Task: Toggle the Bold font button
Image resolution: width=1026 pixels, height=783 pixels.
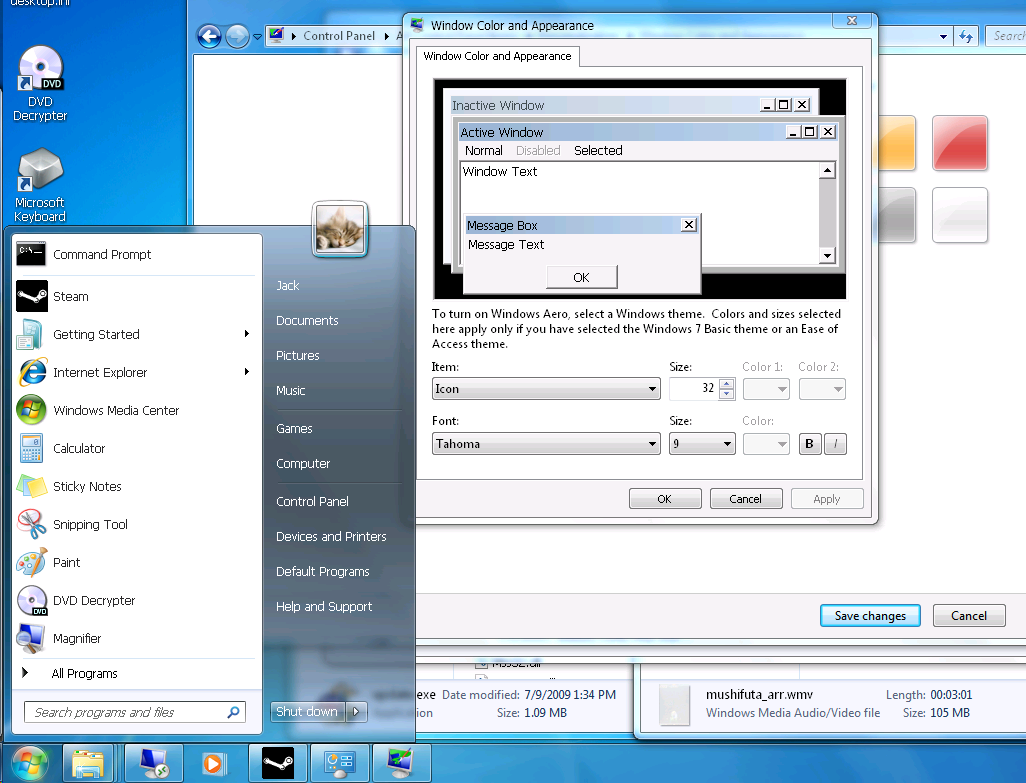Action: pos(810,444)
